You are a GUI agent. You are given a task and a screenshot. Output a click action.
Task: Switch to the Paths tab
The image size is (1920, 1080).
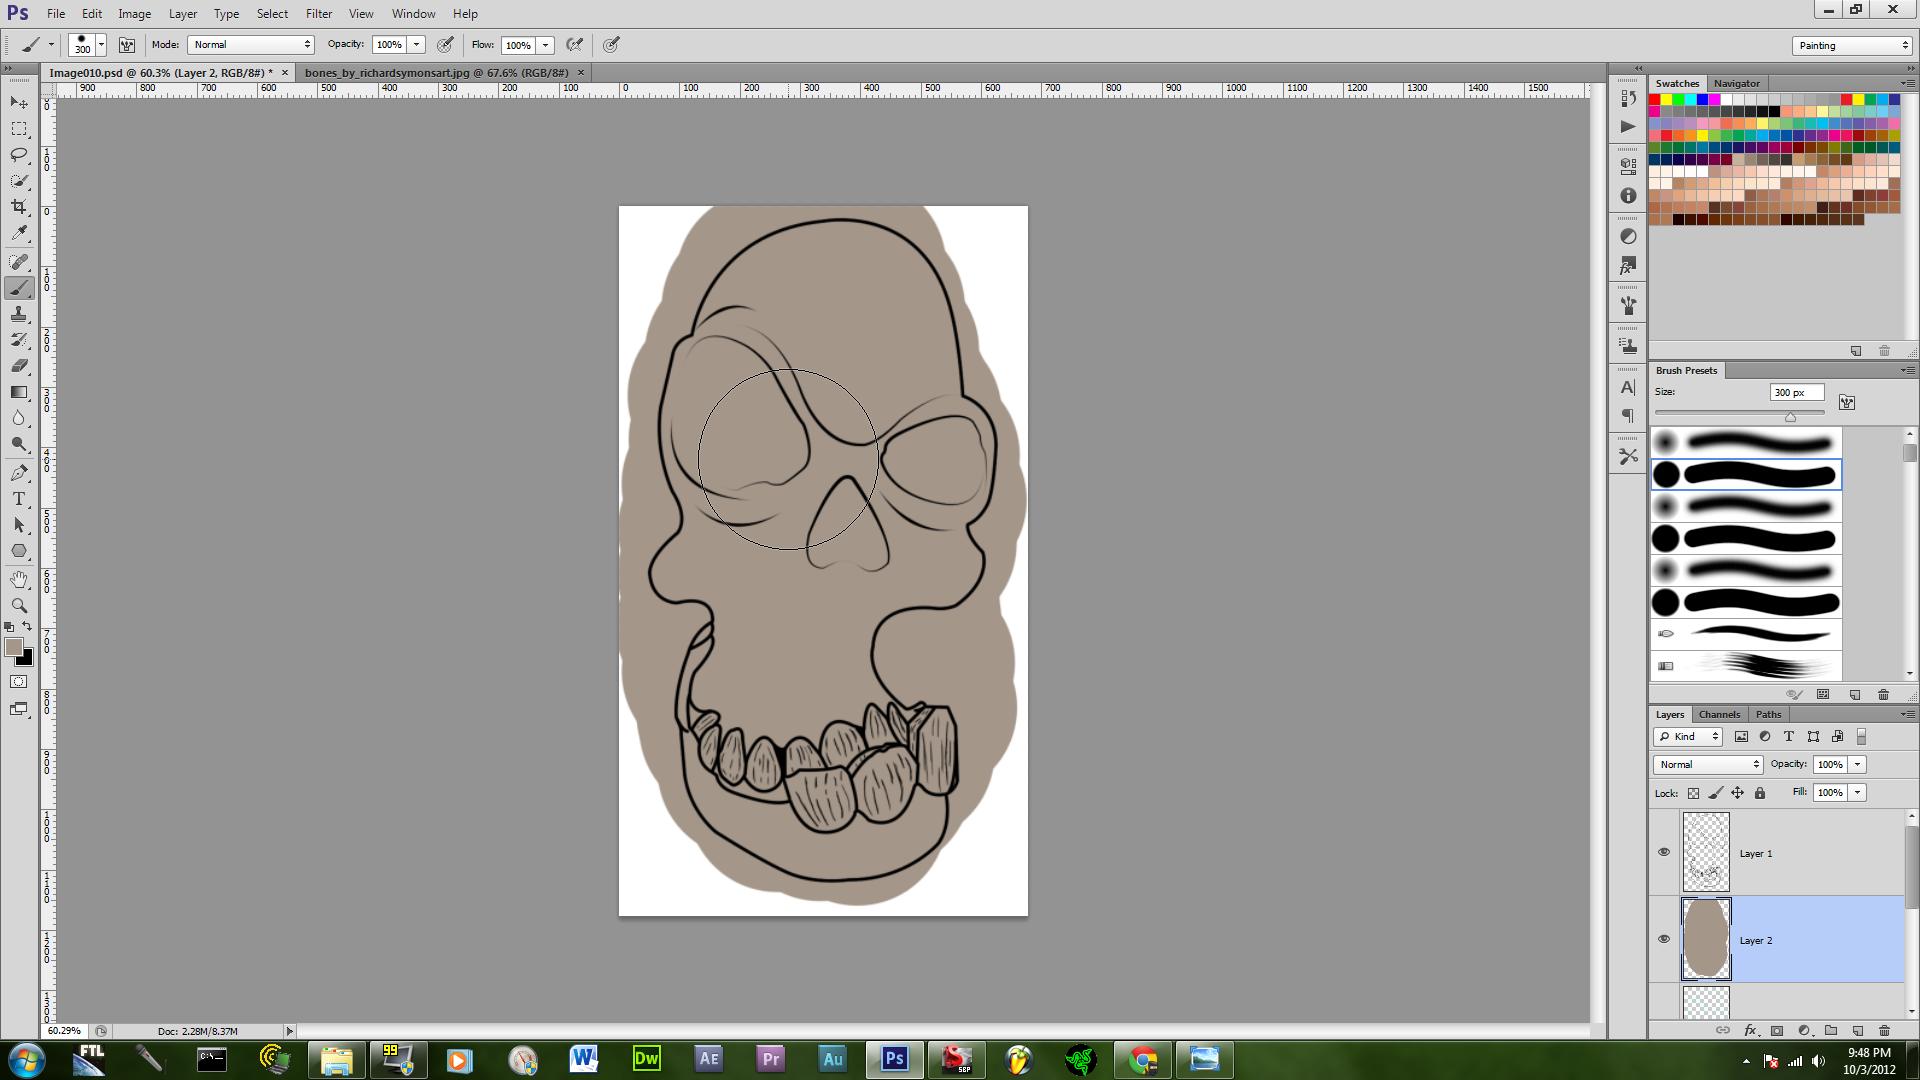(x=1768, y=714)
